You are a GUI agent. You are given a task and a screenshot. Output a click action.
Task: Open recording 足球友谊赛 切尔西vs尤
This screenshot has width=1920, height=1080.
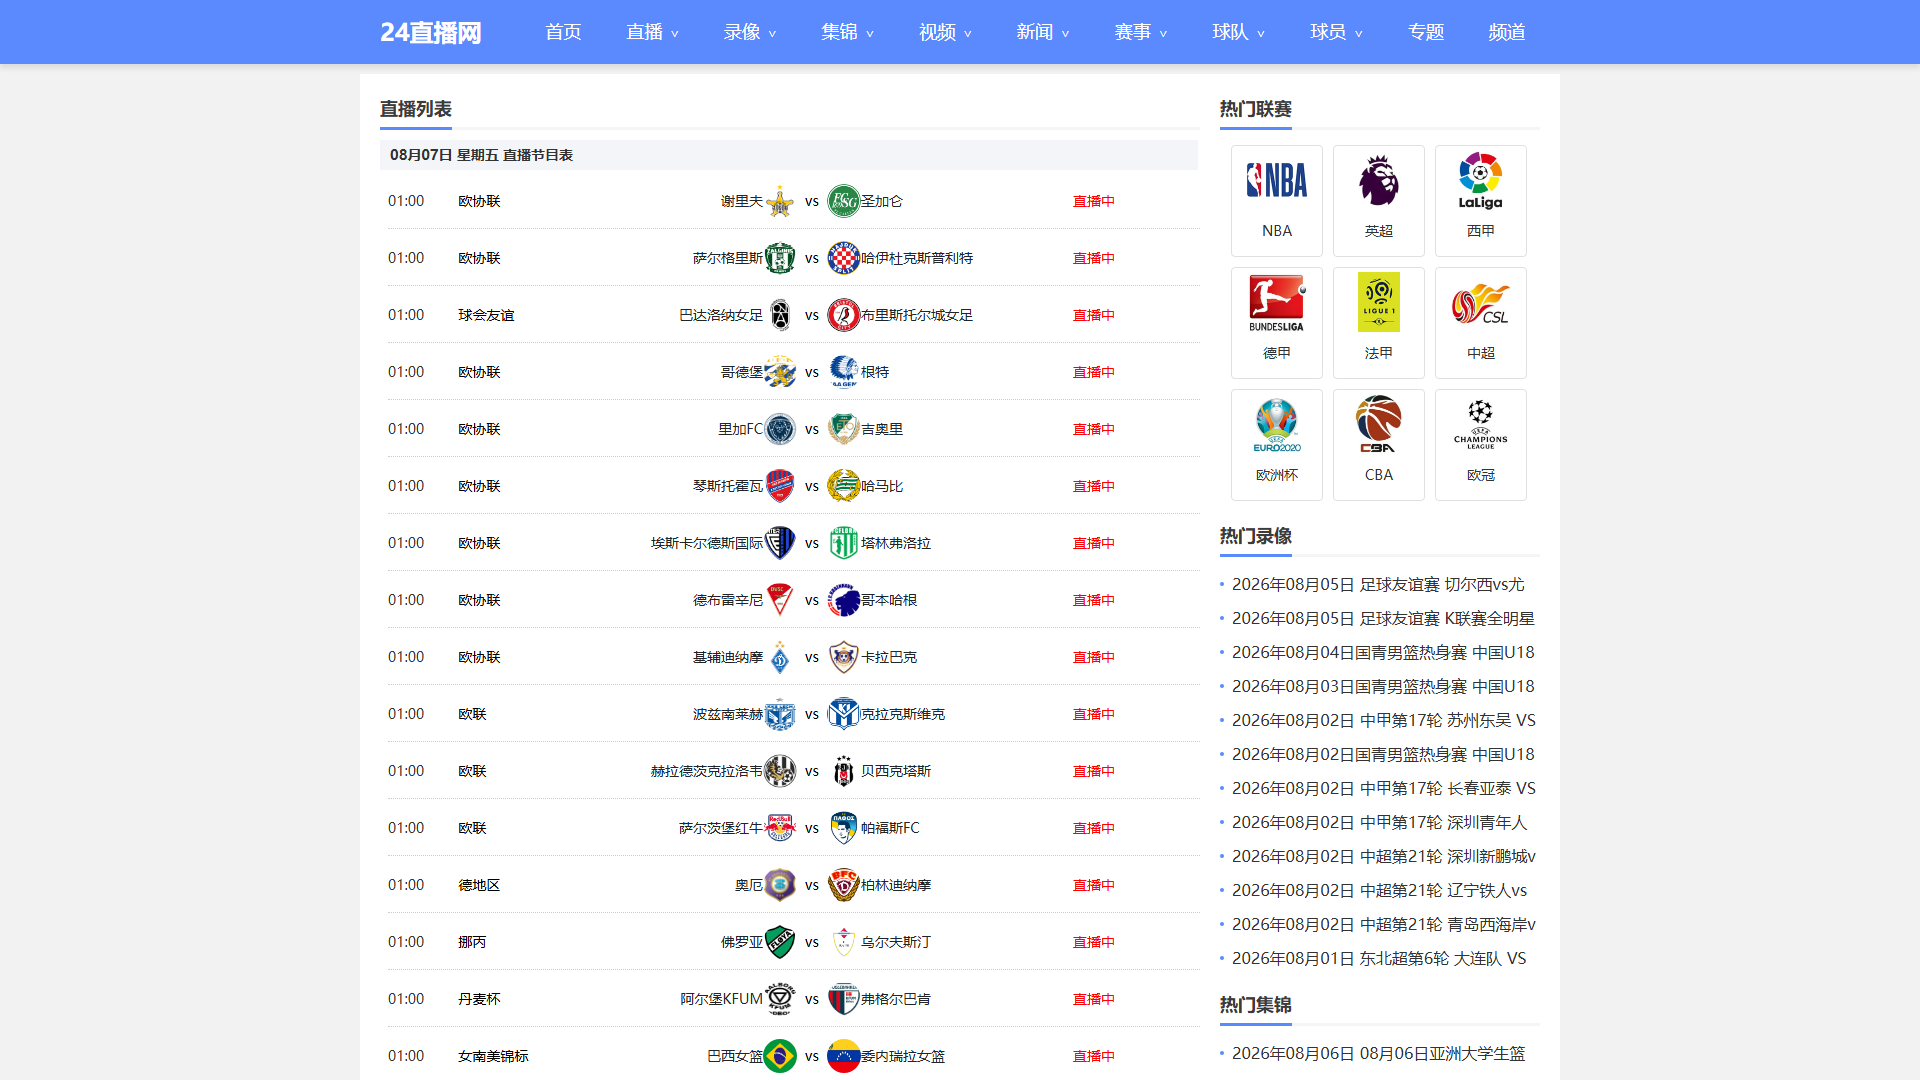click(x=1378, y=584)
